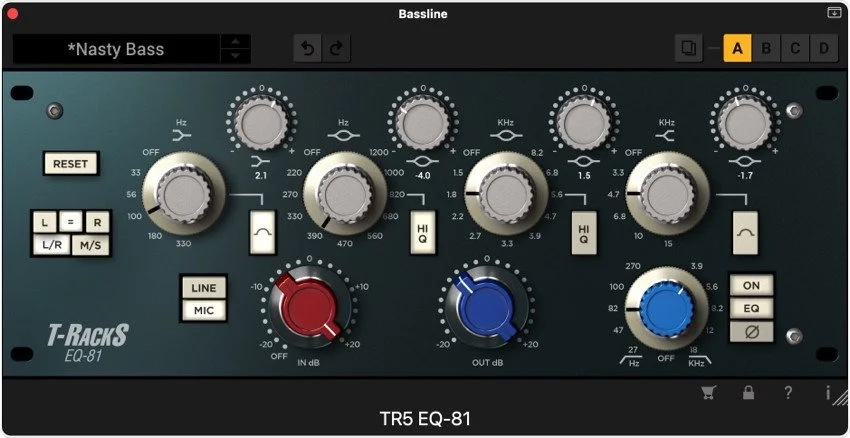This screenshot has height=438, width=850.
Task: Close the Bassline plugin window
Action: (12, 14)
